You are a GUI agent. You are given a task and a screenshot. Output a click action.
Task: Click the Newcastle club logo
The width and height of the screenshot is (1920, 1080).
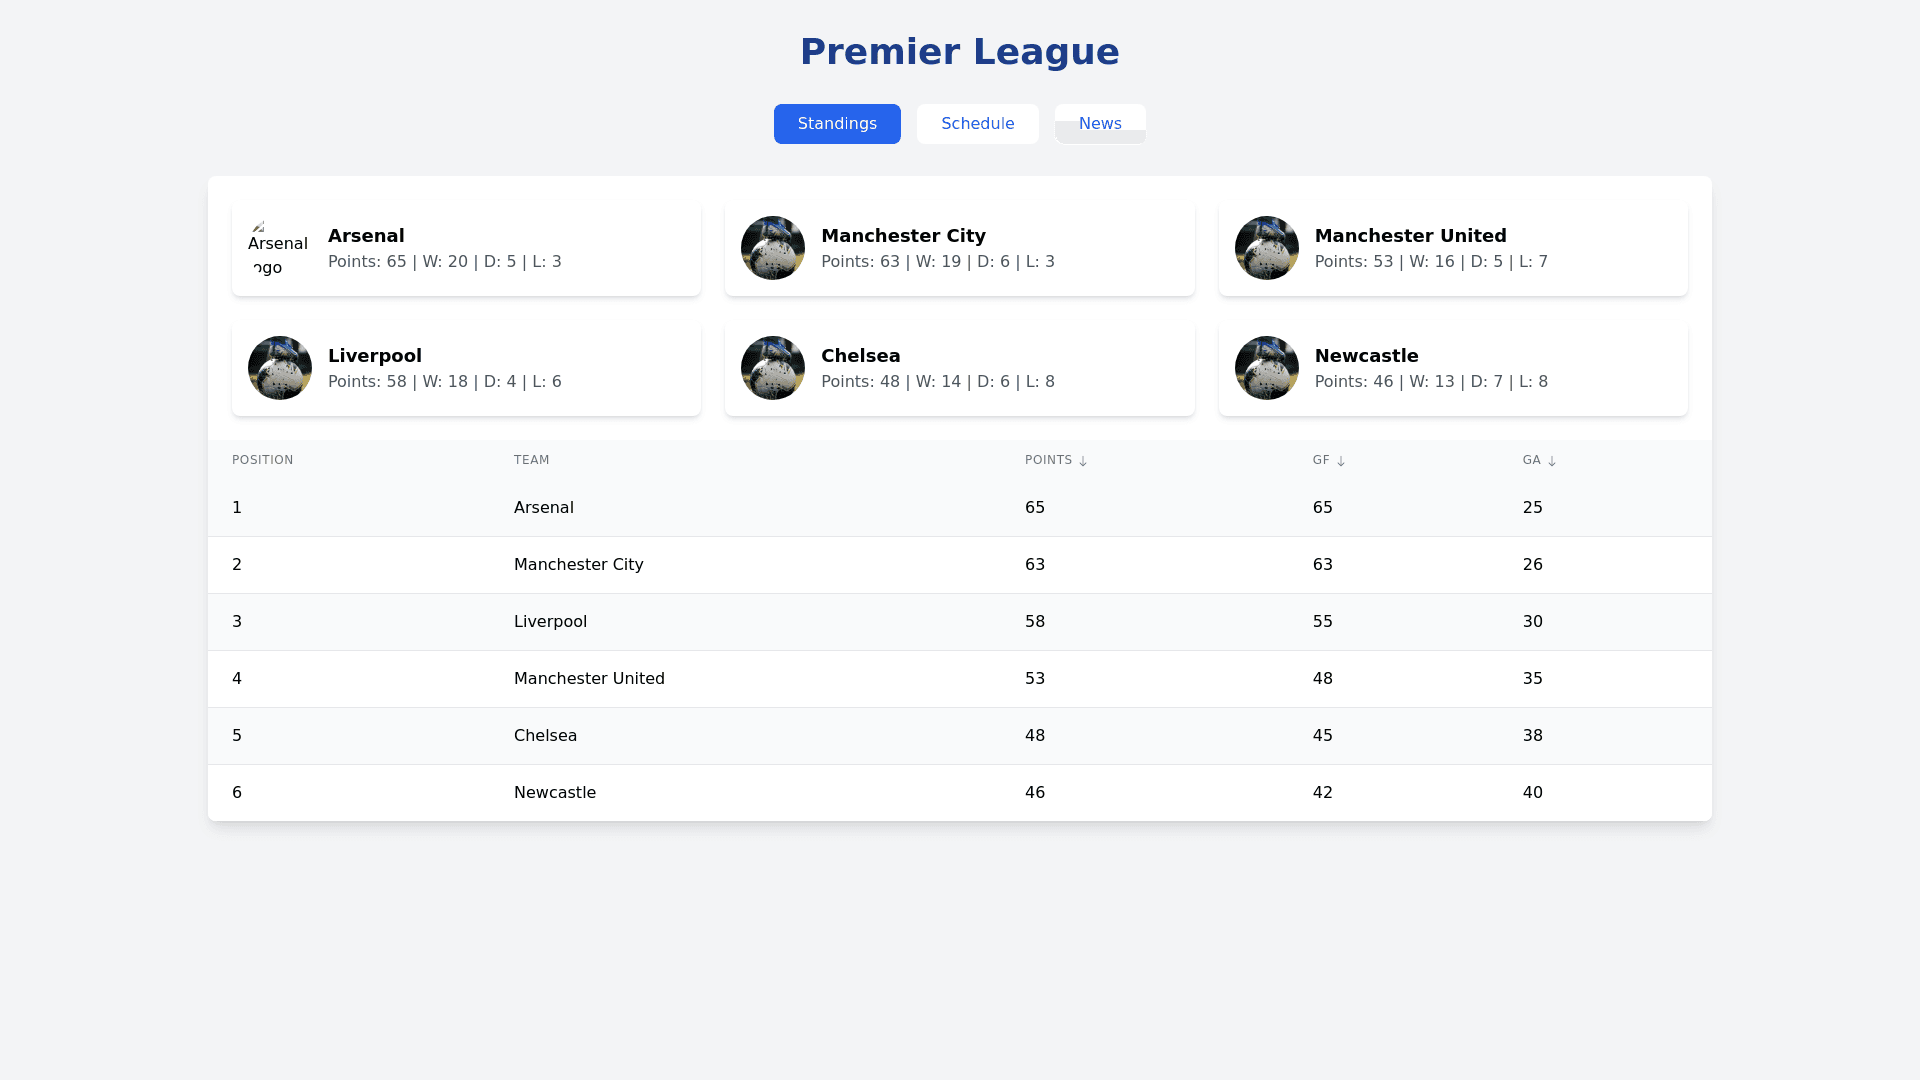(1266, 367)
